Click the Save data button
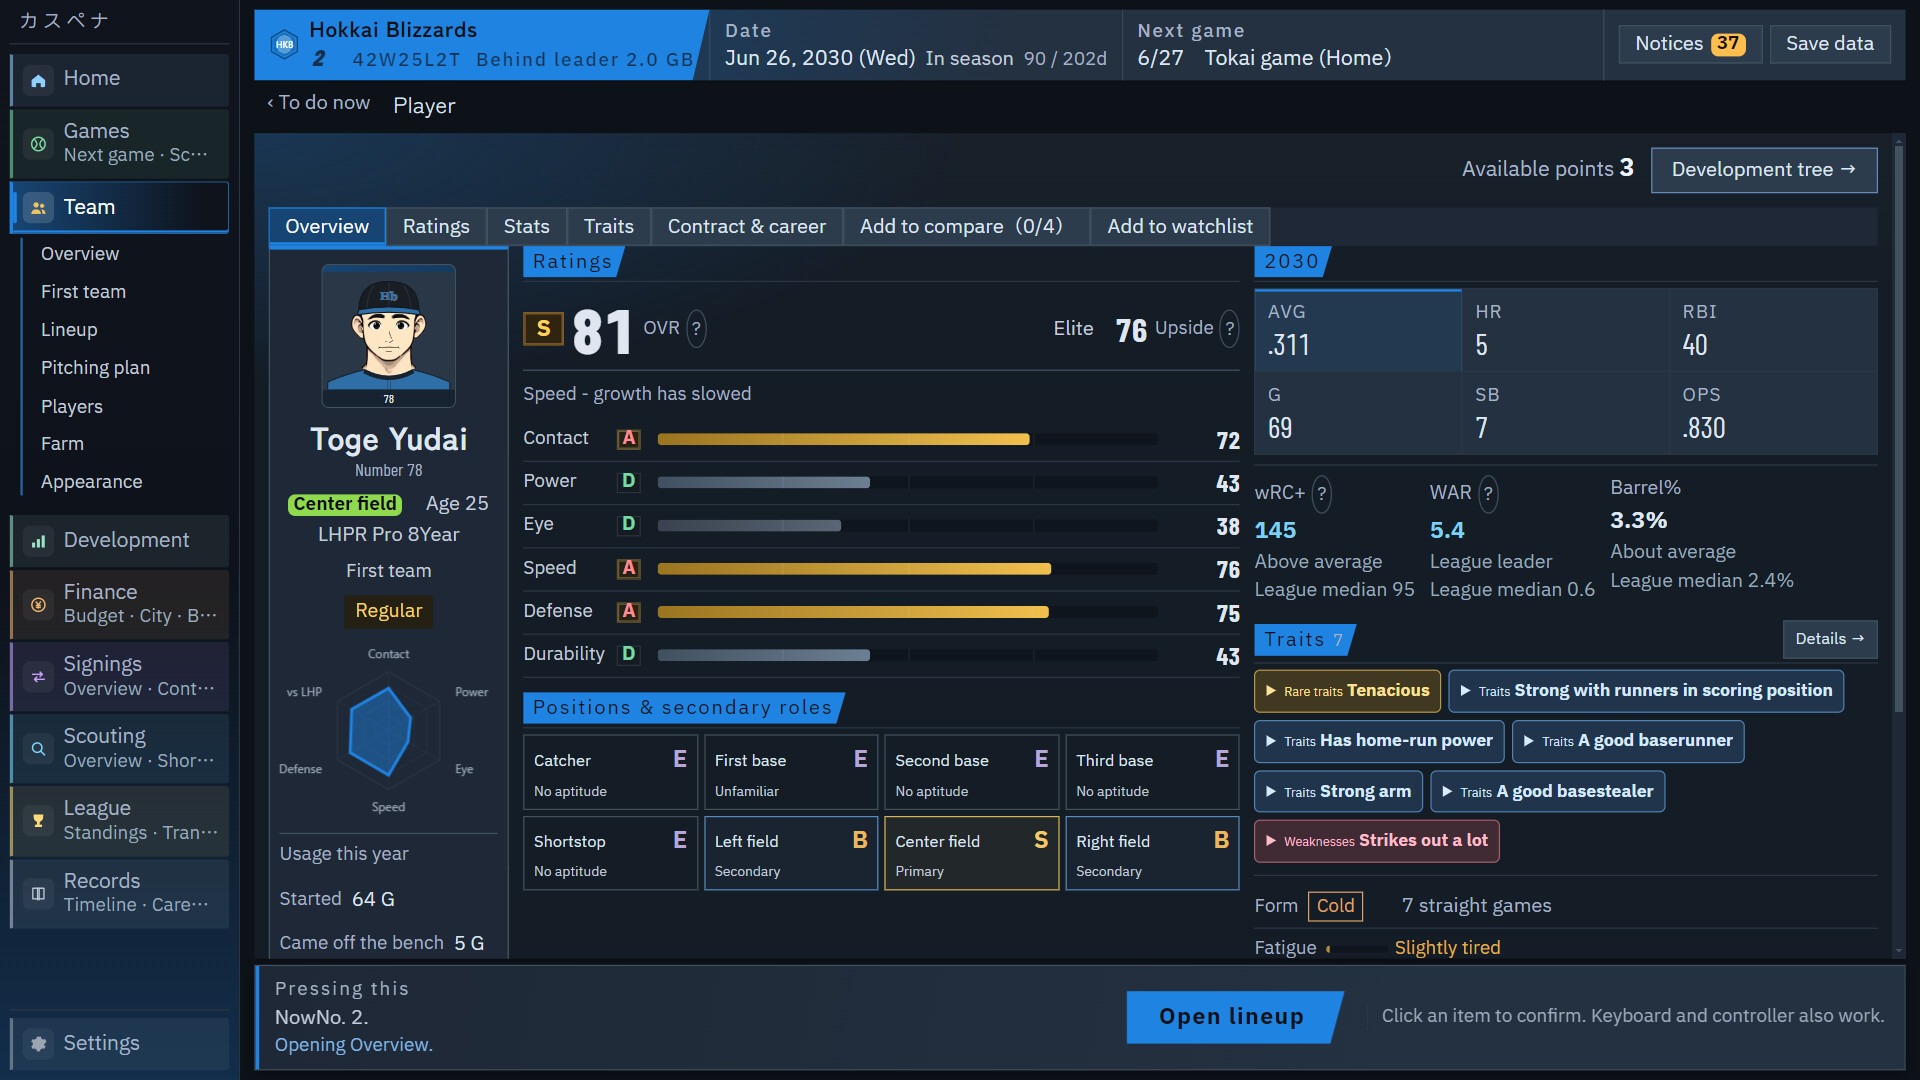The height and width of the screenshot is (1080, 1920). click(x=1829, y=44)
